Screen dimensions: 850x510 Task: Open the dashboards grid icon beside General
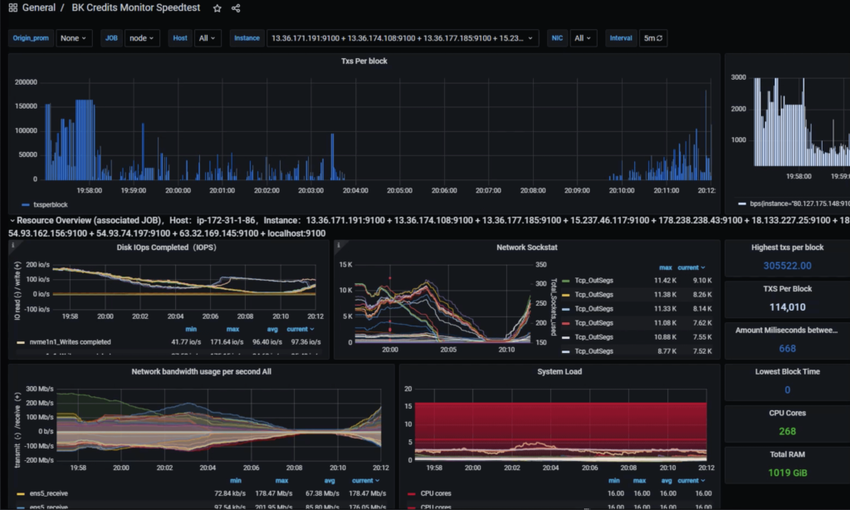[13, 8]
